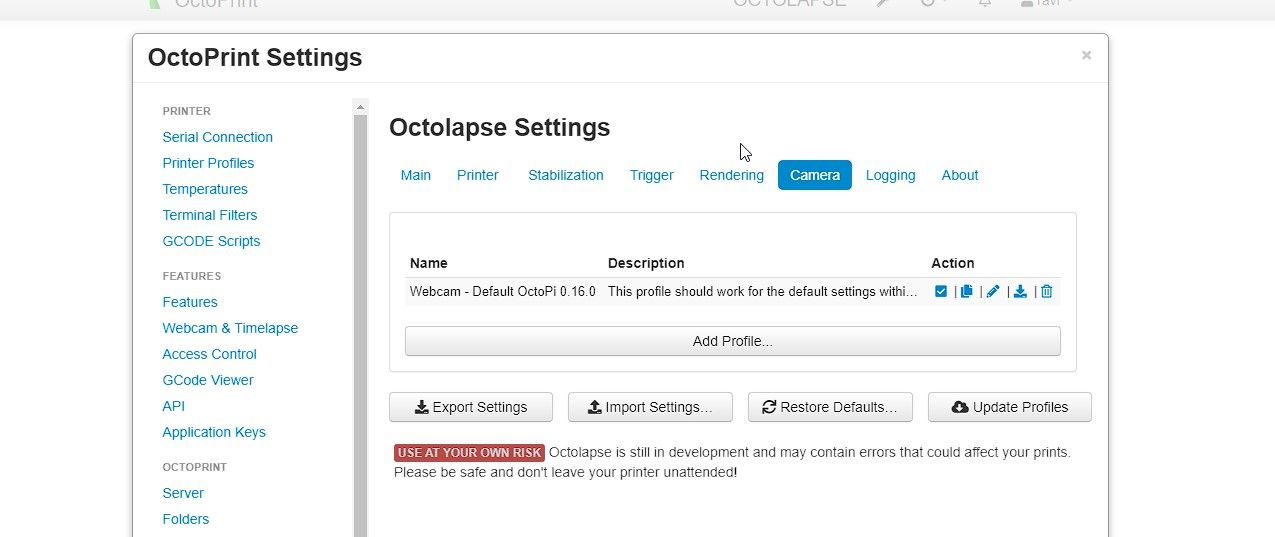Go to the Trigger tab
Screen dimensions: 1275x537
tap(651, 175)
